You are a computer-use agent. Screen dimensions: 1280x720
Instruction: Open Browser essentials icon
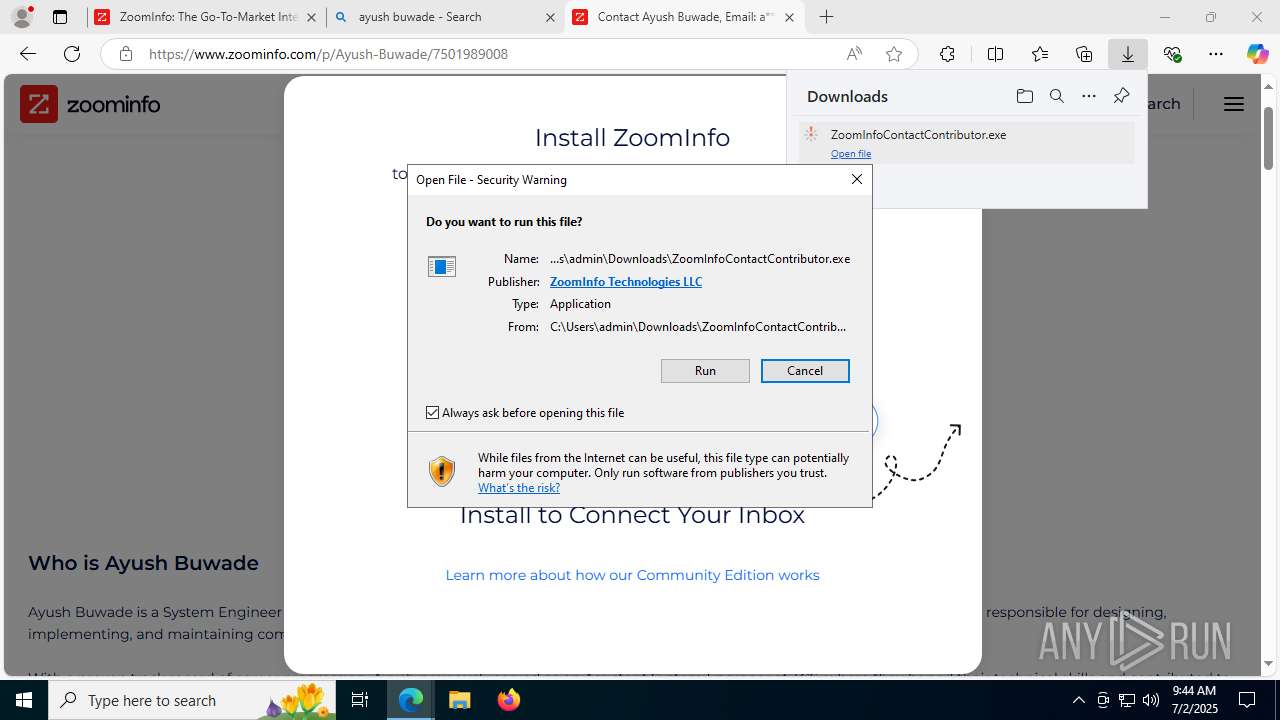[1172, 54]
